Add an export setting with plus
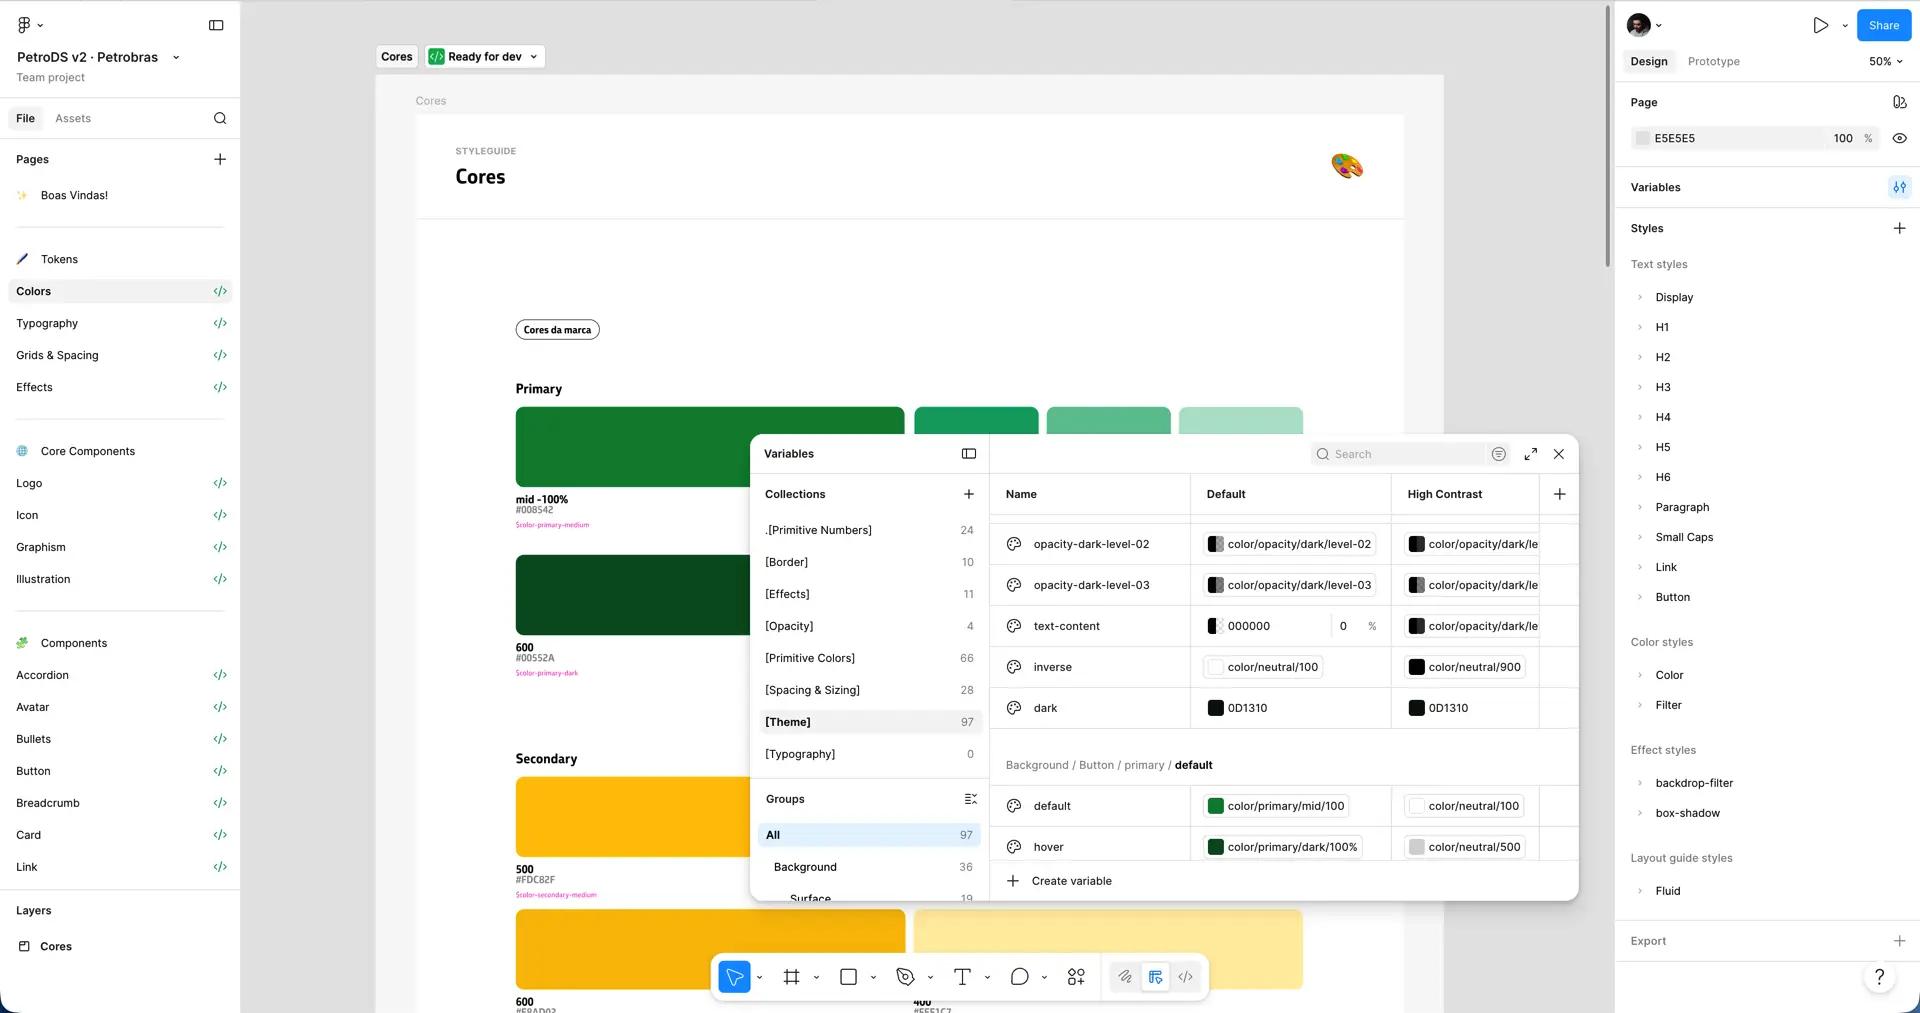Viewport: 1920px width, 1013px height. 1899,941
